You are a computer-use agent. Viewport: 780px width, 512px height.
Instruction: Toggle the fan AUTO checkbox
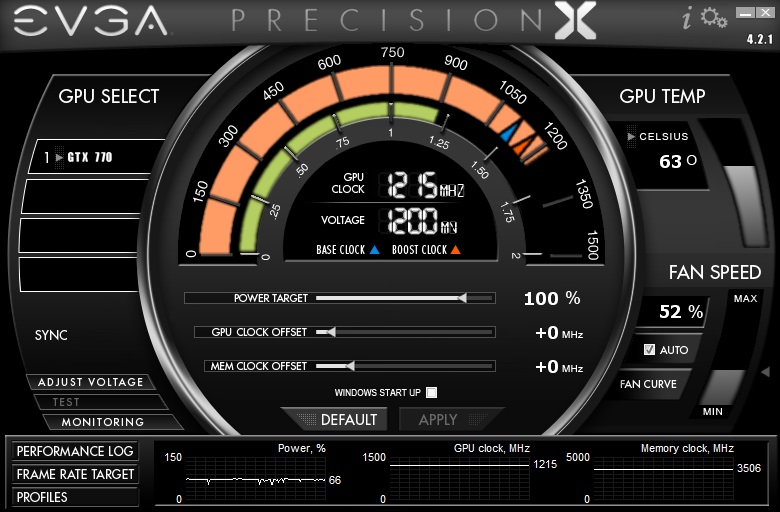click(x=649, y=350)
